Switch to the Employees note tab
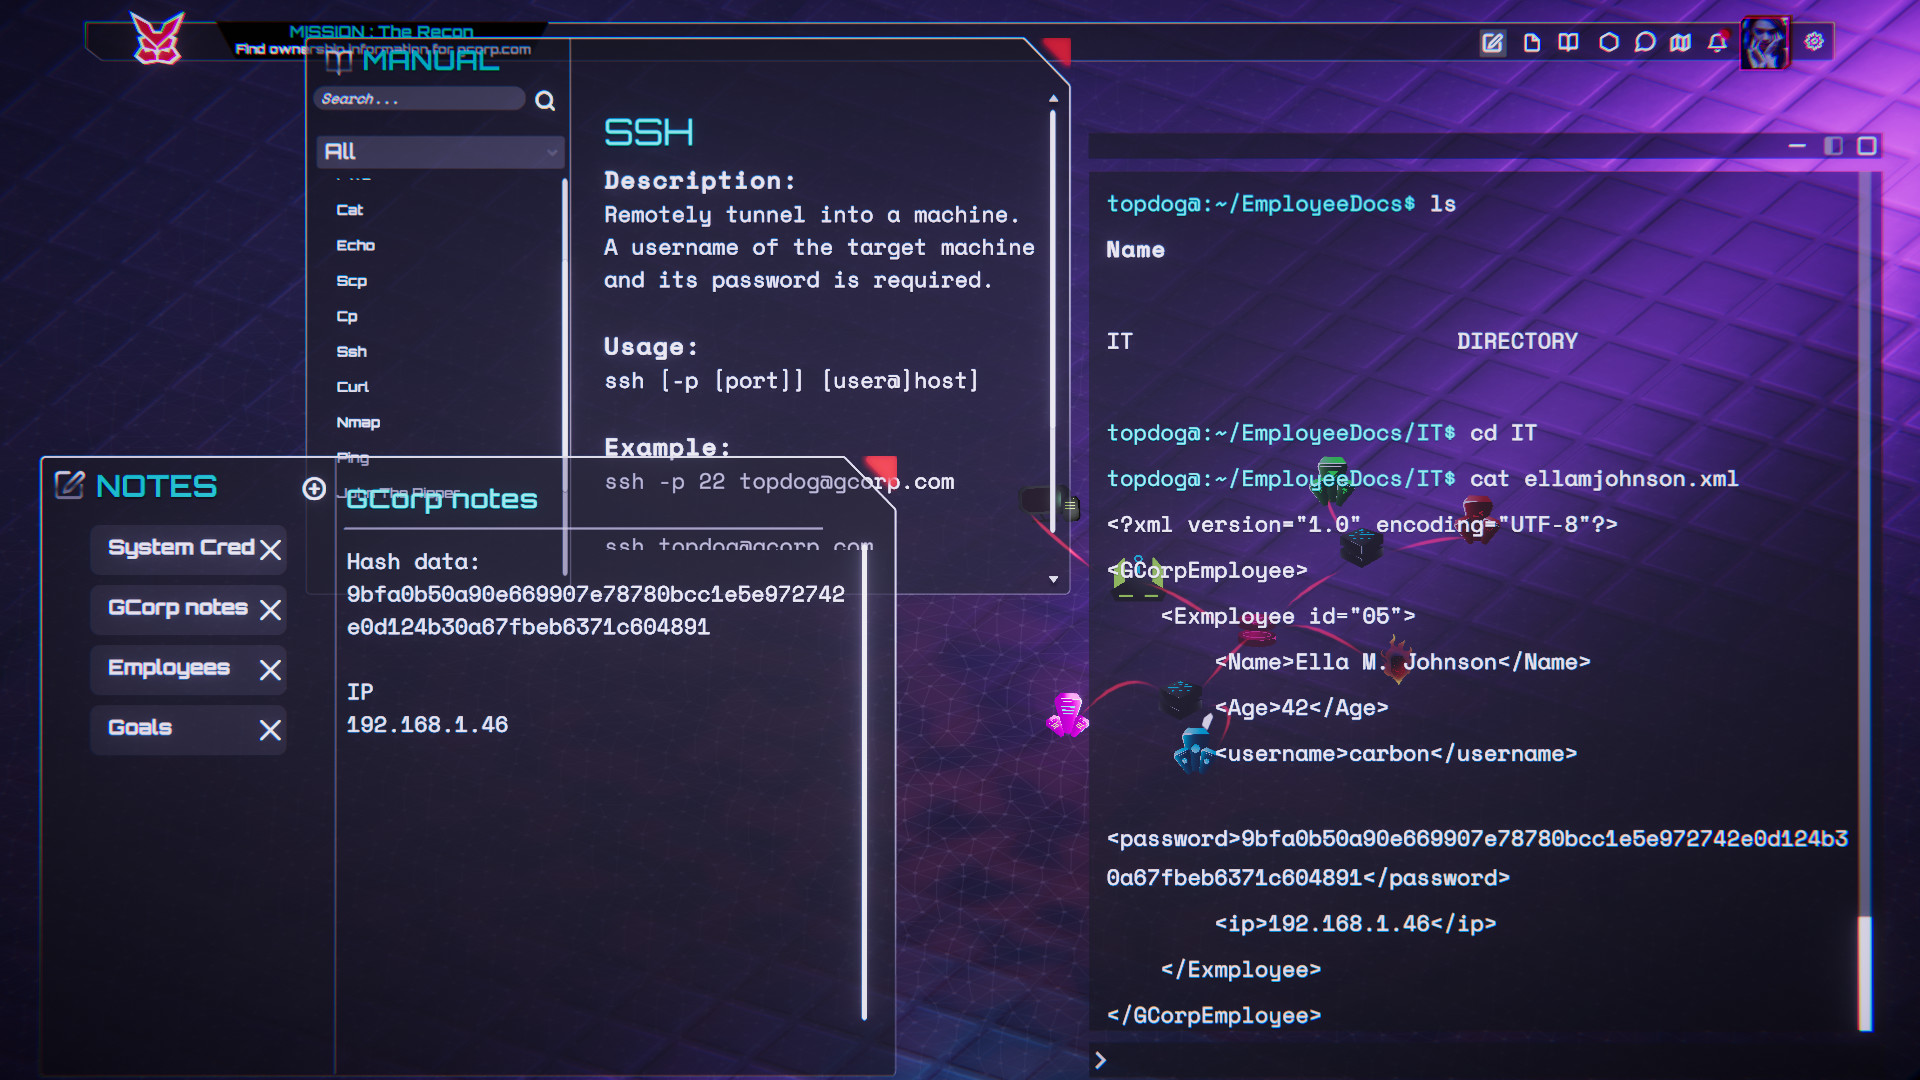 (x=169, y=668)
